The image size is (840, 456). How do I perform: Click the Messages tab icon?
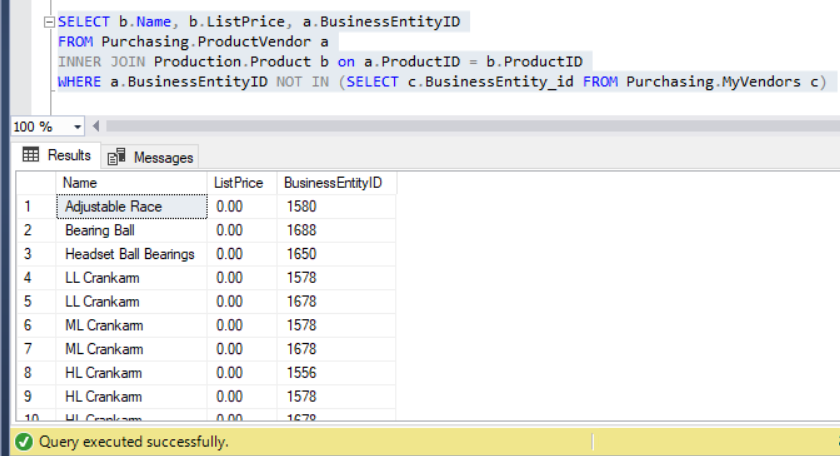coord(116,157)
